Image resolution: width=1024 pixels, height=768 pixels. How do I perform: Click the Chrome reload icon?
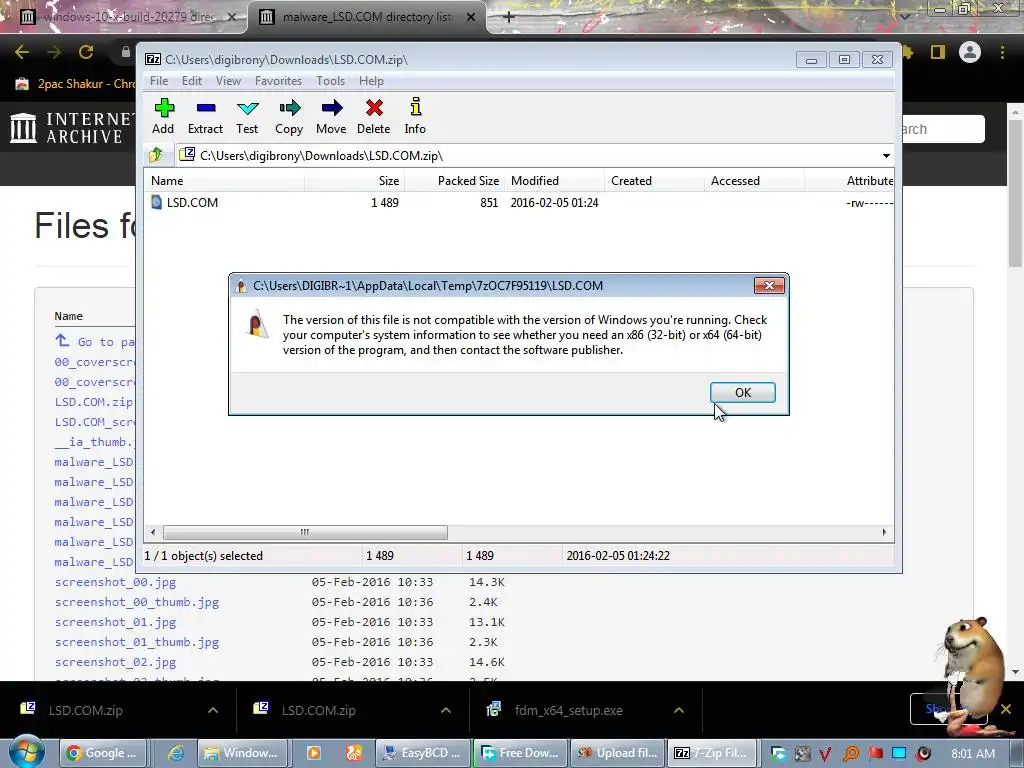86,52
